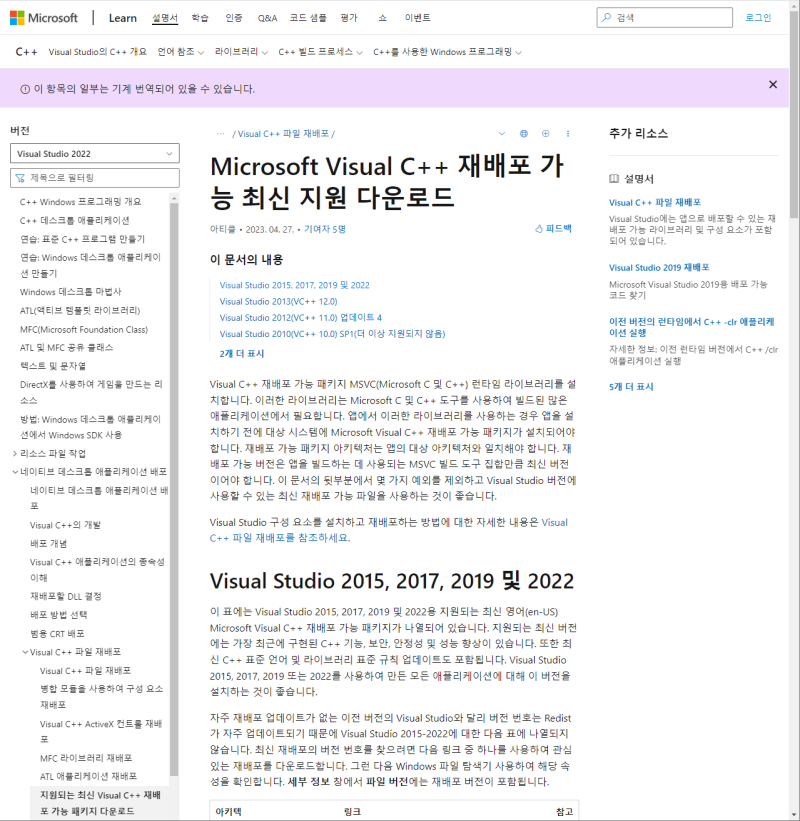The height and width of the screenshot is (821, 800).
Task: Click the page vertical scrollbar
Action: [794, 115]
